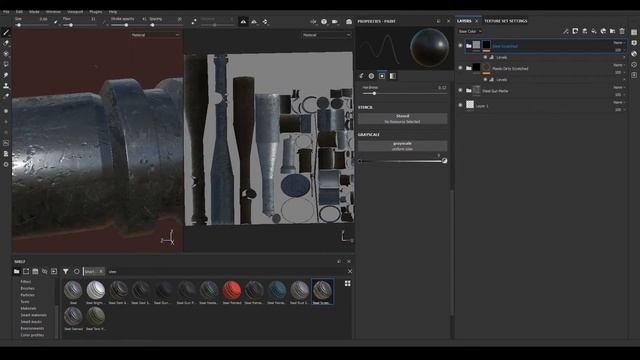640x360 pixels.
Task: Open the Base Color channel dropdown
Action: pos(470,31)
